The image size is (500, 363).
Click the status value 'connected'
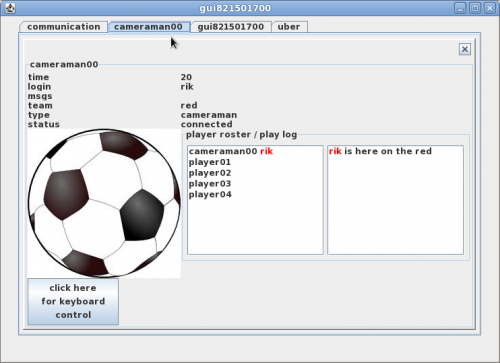pos(206,124)
